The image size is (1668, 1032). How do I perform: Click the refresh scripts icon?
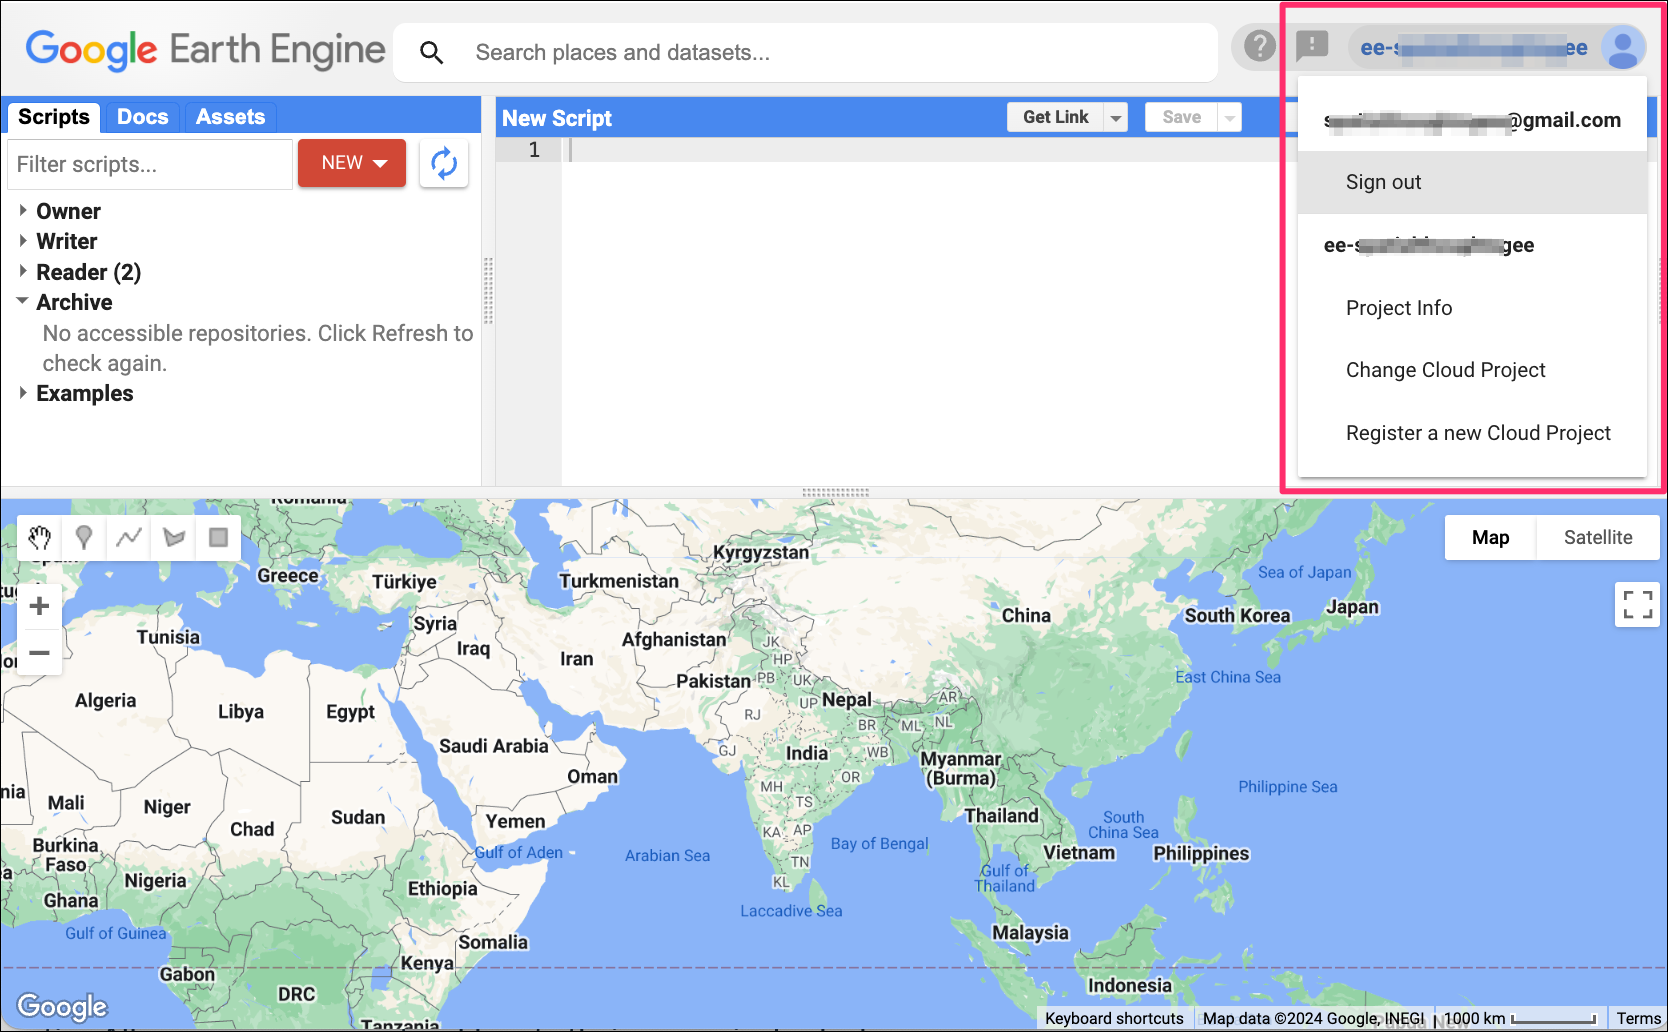(444, 163)
